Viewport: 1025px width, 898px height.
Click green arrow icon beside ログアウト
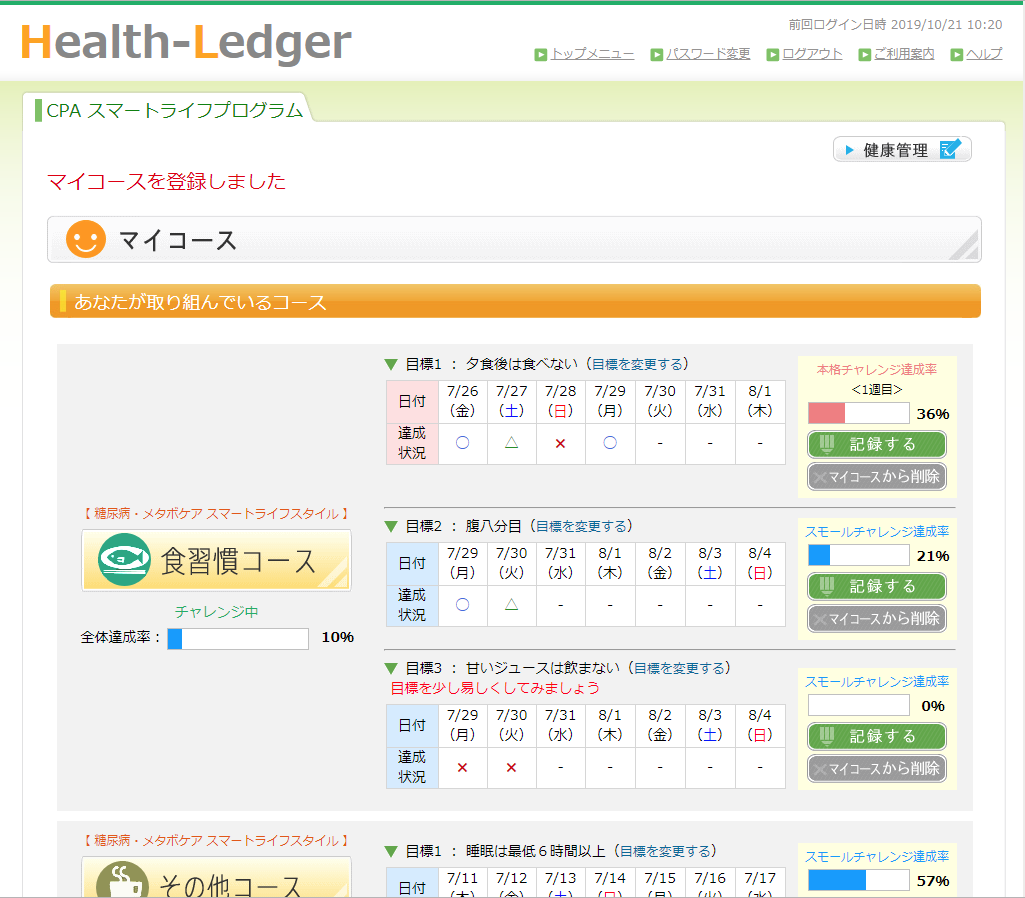click(x=773, y=55)
